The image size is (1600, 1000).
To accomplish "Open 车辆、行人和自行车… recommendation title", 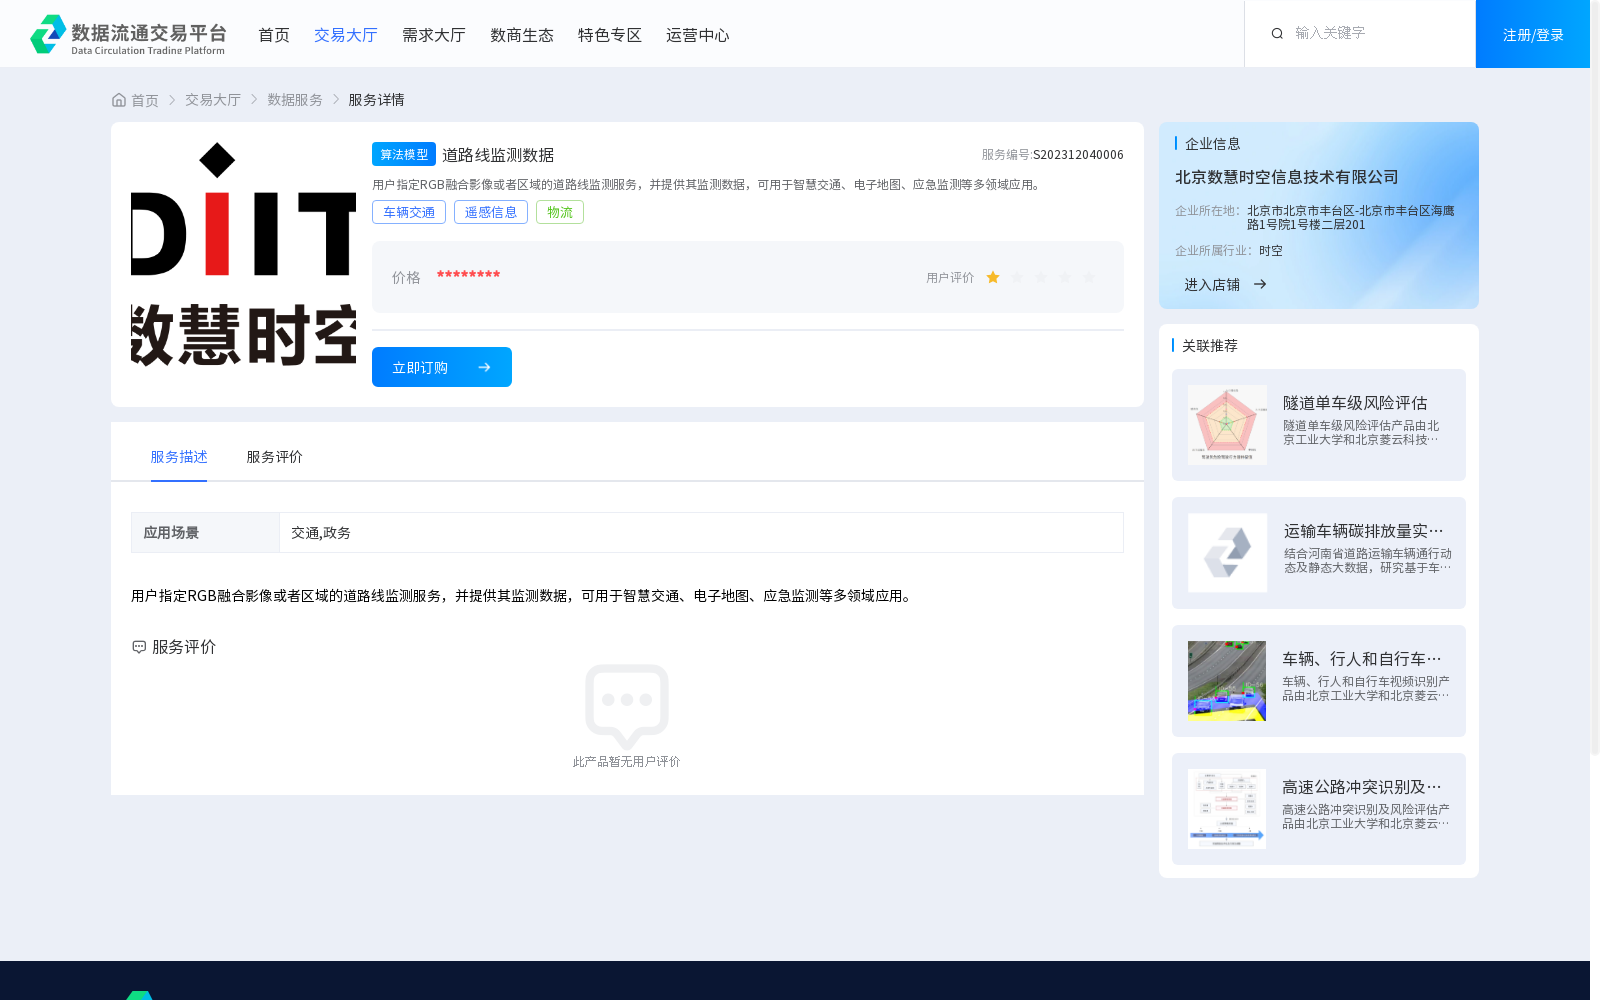I will [x=1362, y=659].
